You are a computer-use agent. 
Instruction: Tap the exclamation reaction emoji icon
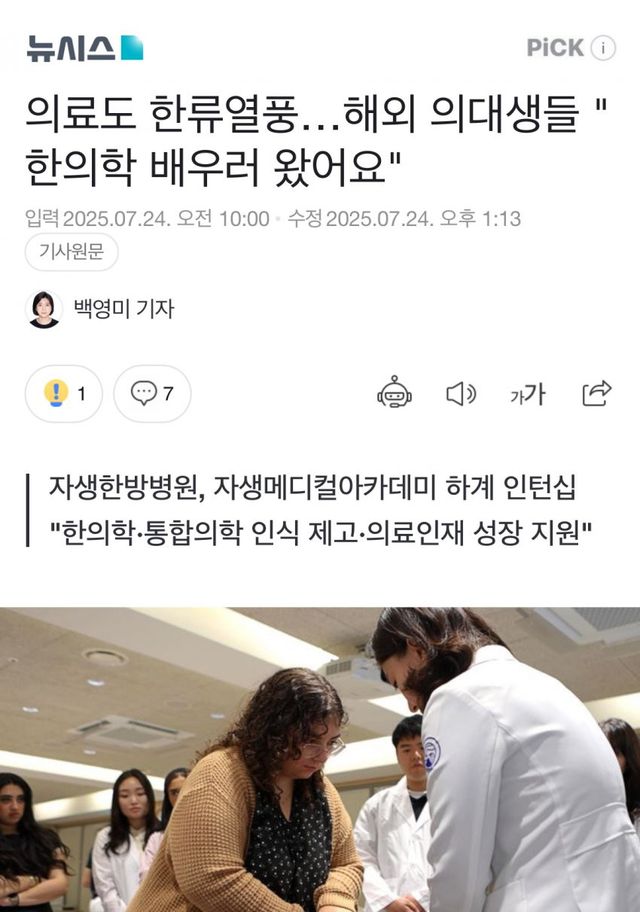tap(56, 393)
